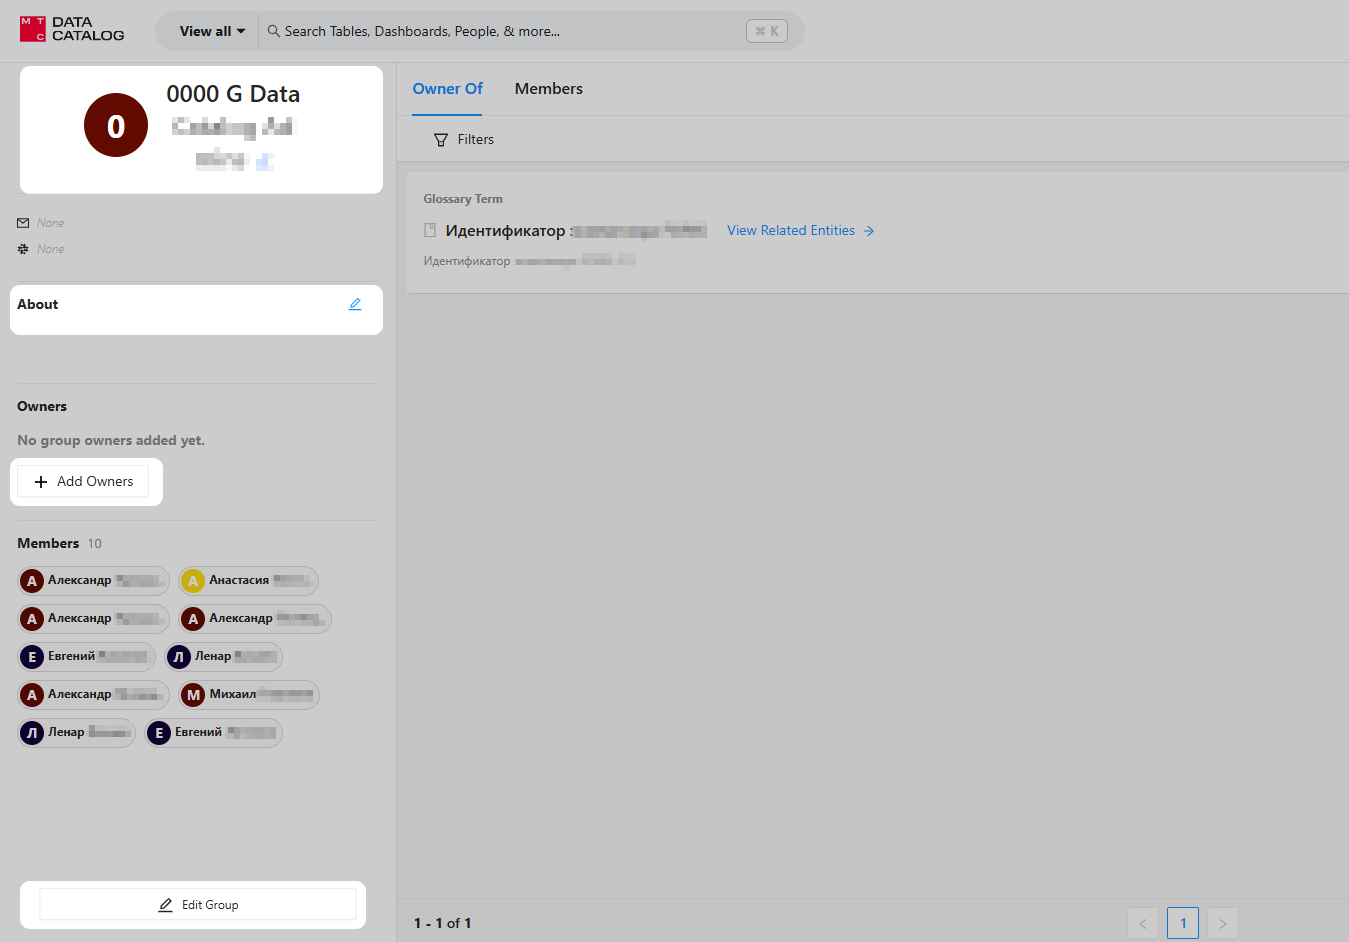1349x942 pixels.
Task: Open the Filters funnel icon
Action: 441,140
